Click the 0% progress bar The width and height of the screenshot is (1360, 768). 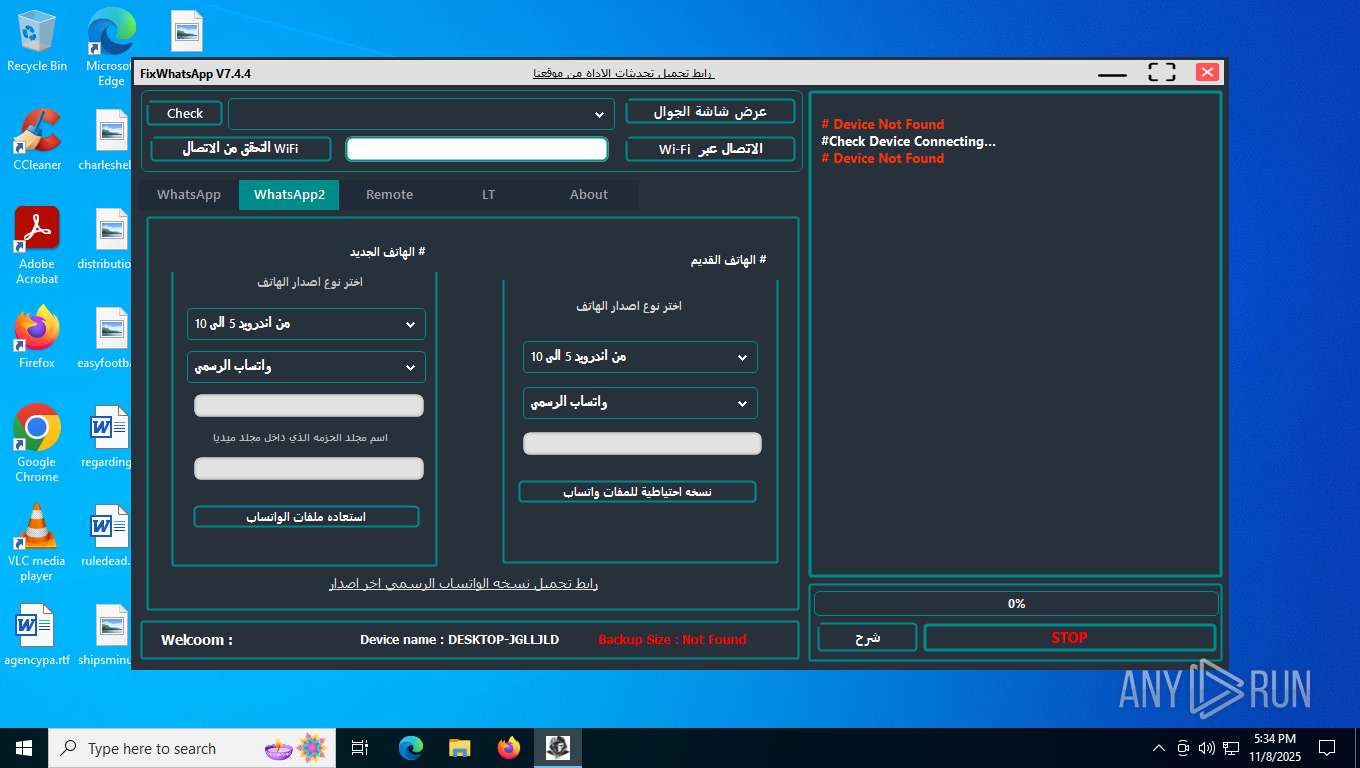click(1016, 604)
